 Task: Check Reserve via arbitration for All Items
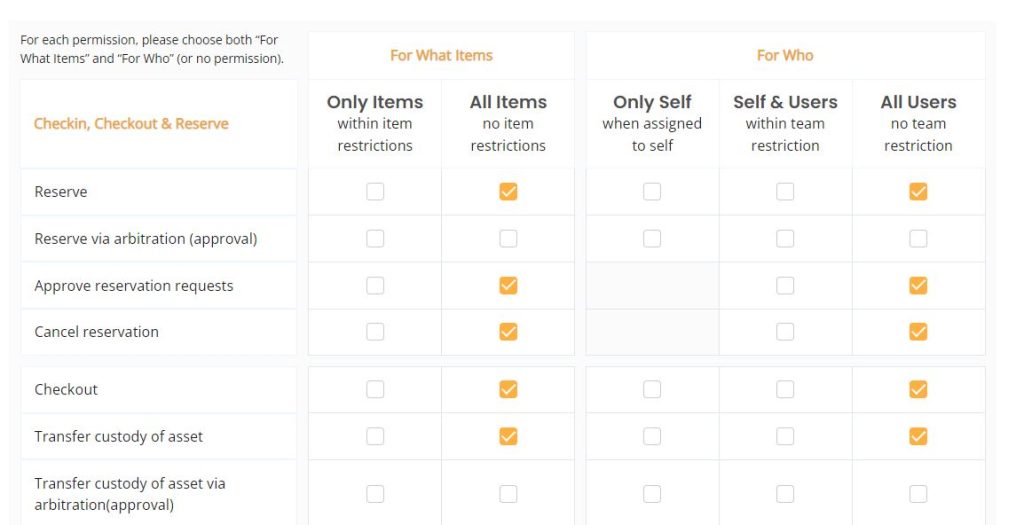(x=508, y=238)
